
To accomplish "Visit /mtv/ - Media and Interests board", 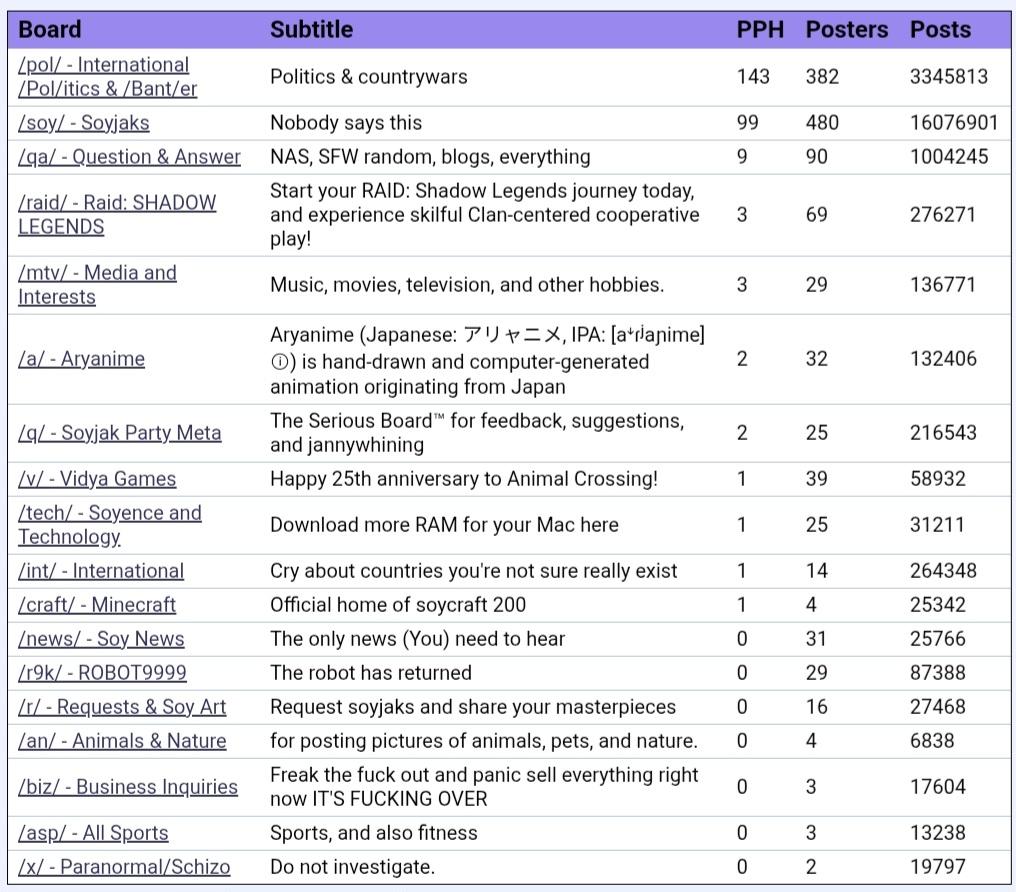I will pyautogui.click(x=97, y=284).
